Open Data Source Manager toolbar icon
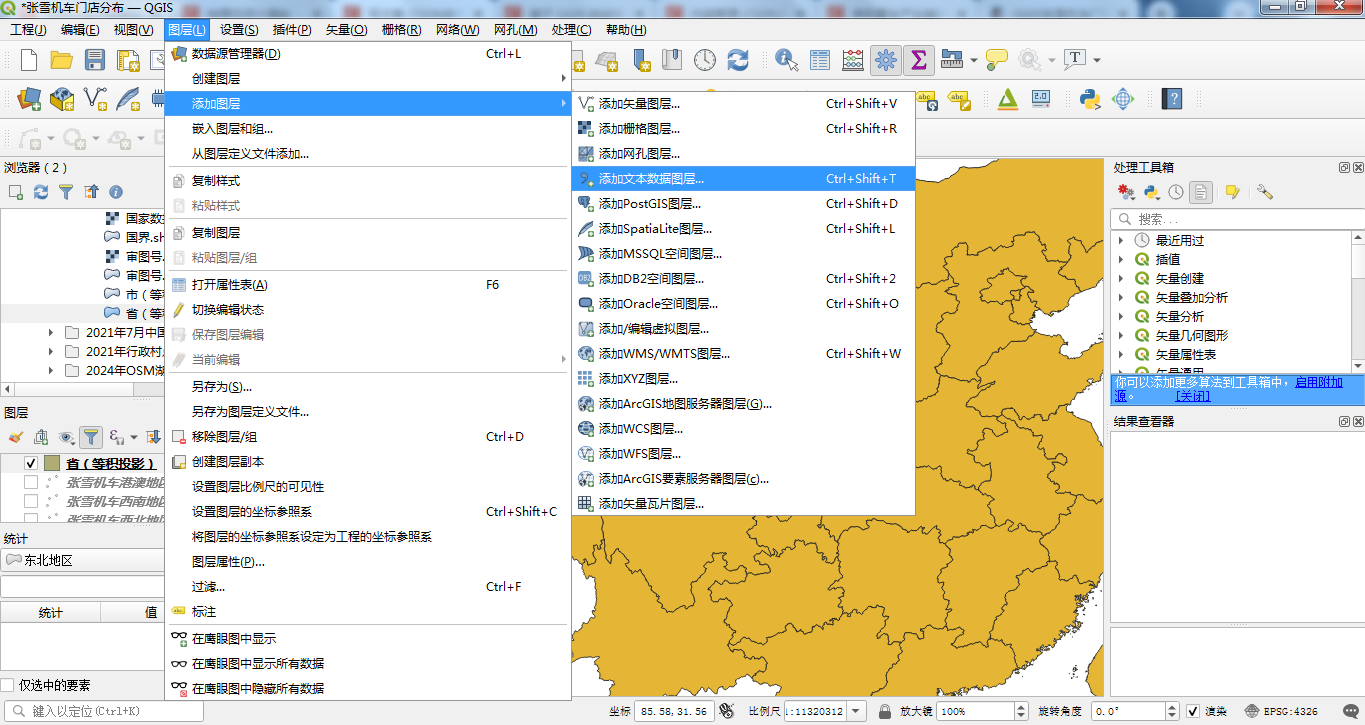The width and height of the screenshot is (1365, 725). point(29,99)
